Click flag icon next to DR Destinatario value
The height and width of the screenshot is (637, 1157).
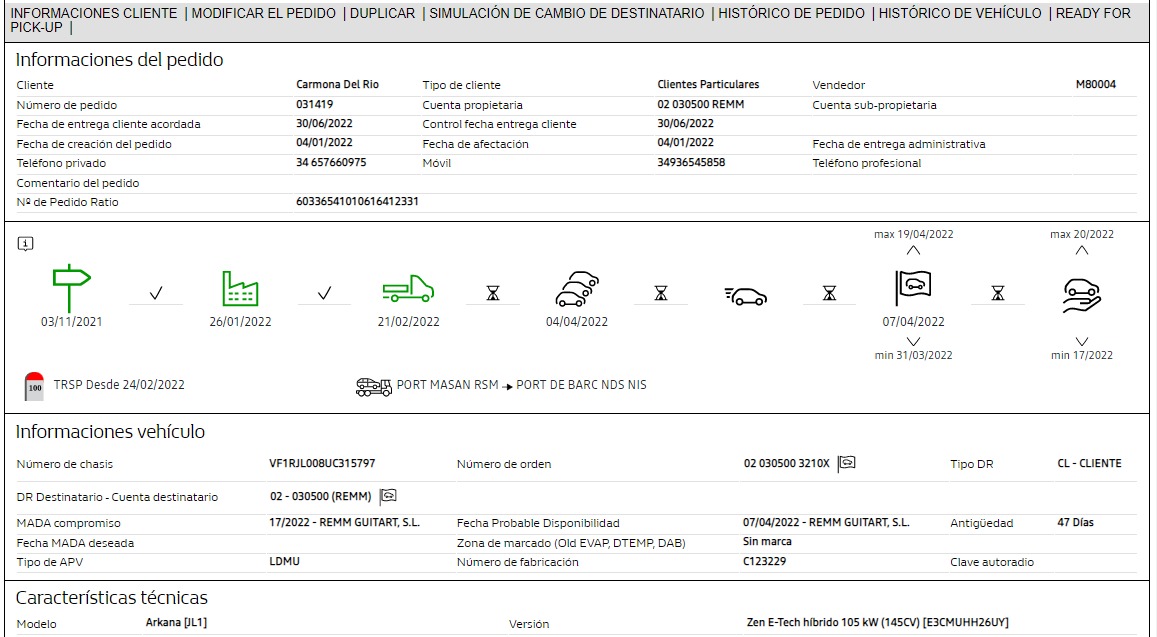(x=387, y=497)
